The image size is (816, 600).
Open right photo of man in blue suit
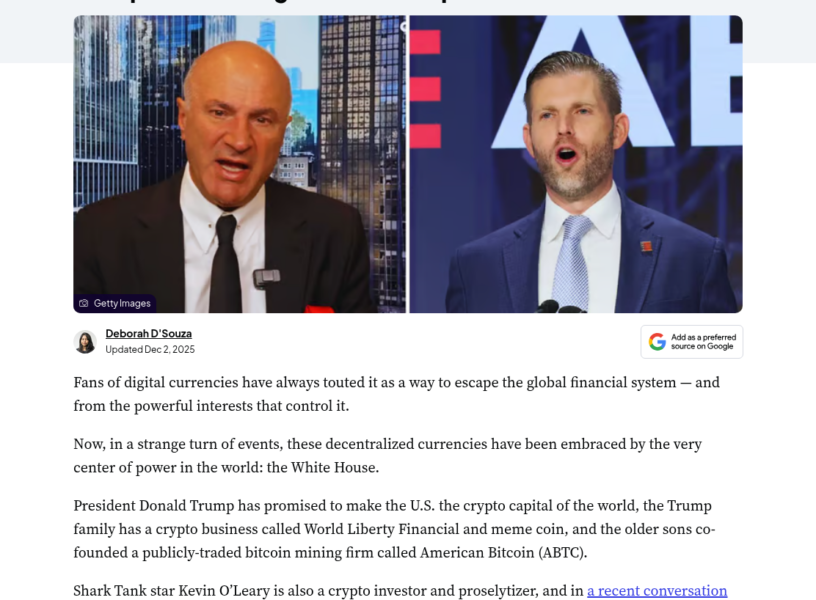576,164
